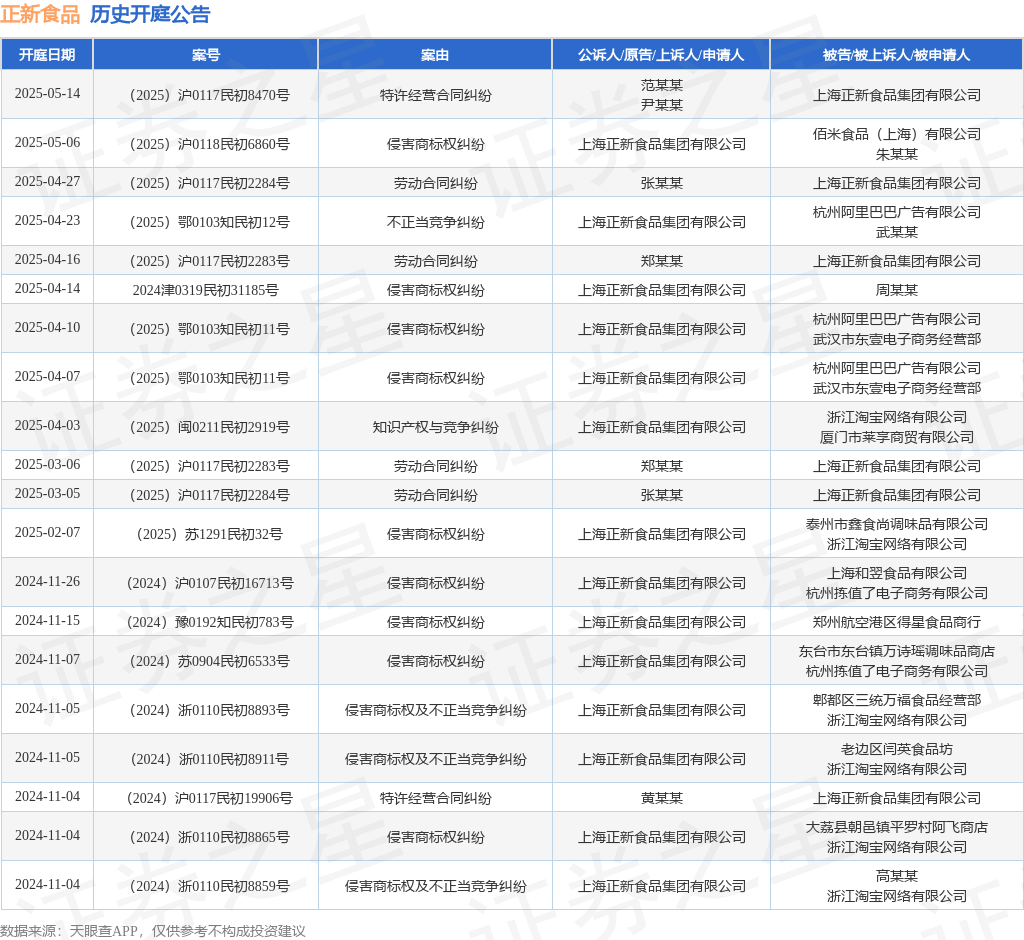This screenshot has height=940, width=1024.
Task: Click the date cell 2025-04-27
Action: pyautogui.click(x=47, y=182)
